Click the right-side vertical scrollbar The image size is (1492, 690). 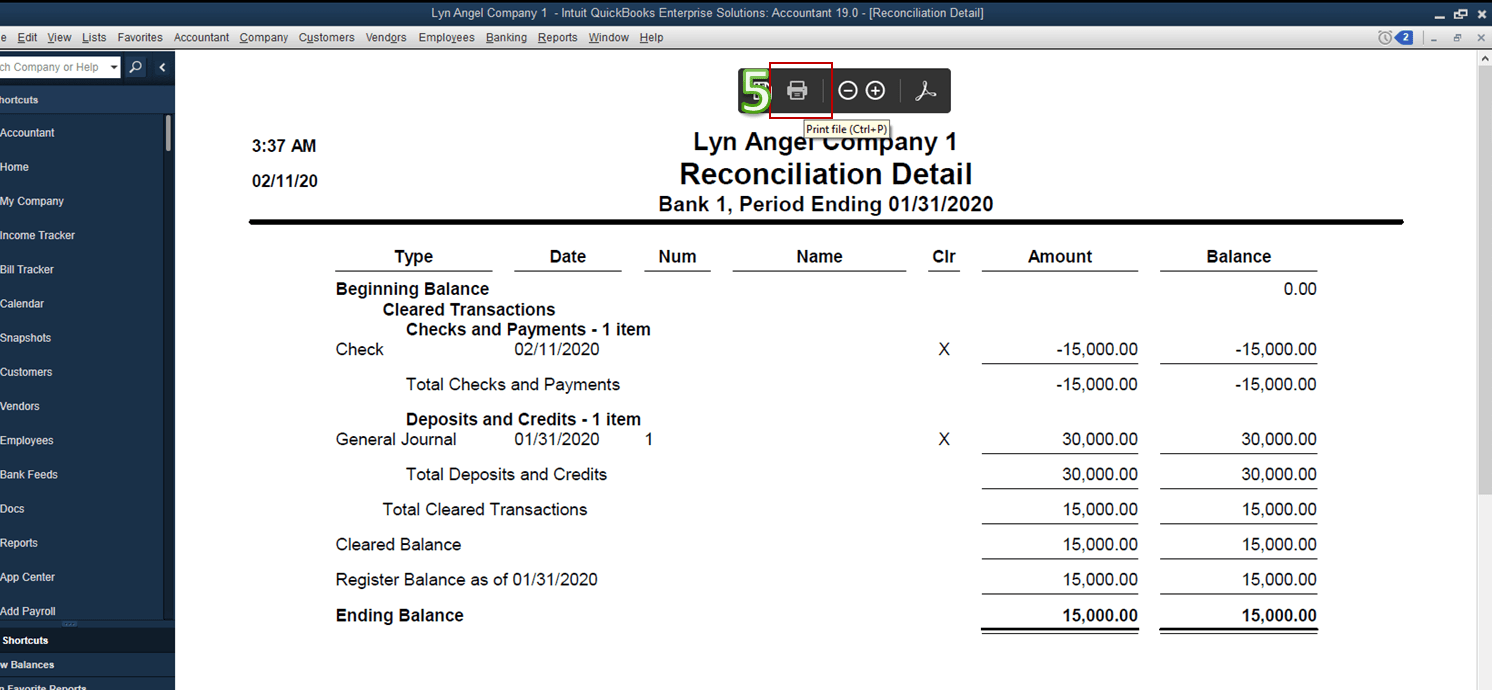pyautogui.click(x=1484, y=300)
